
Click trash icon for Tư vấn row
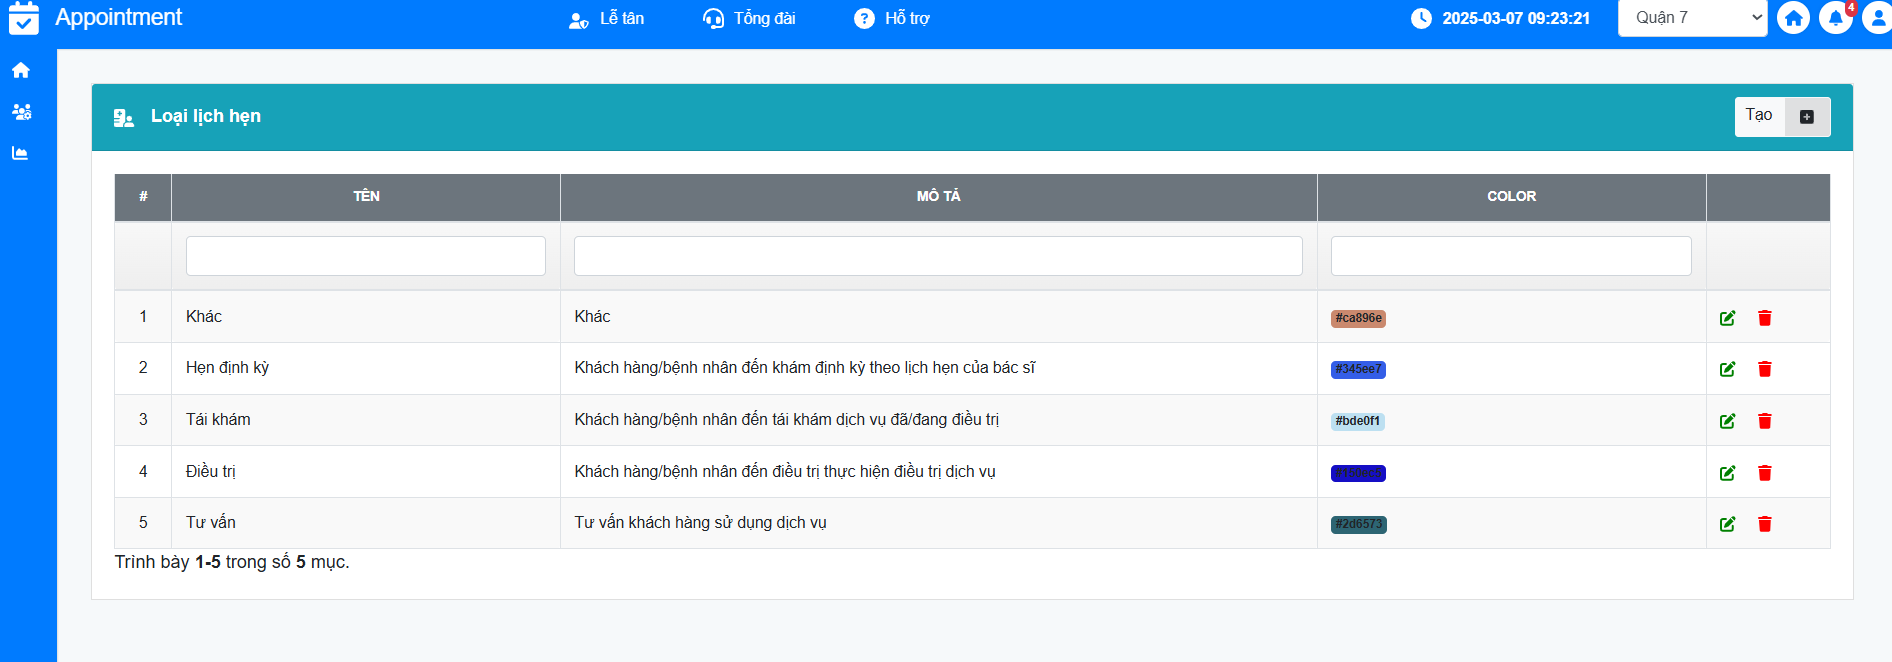coord(1764,524)
